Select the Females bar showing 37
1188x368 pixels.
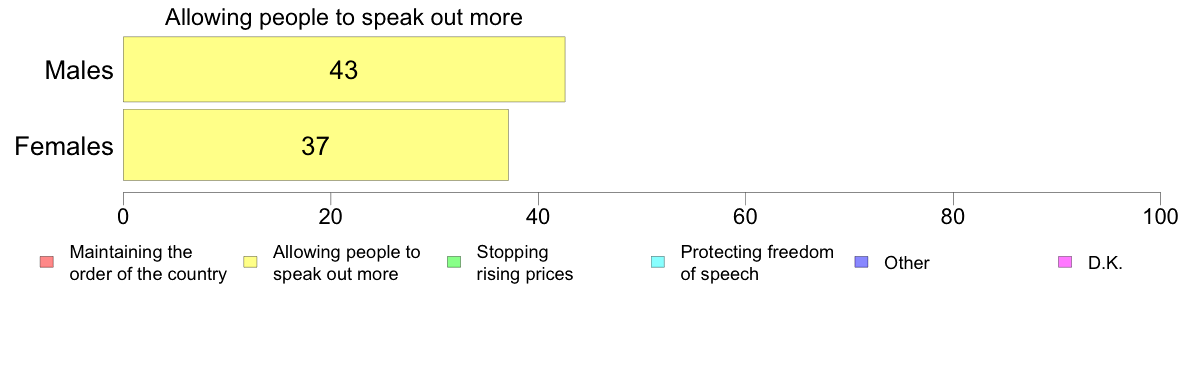[x=315, y=145]
